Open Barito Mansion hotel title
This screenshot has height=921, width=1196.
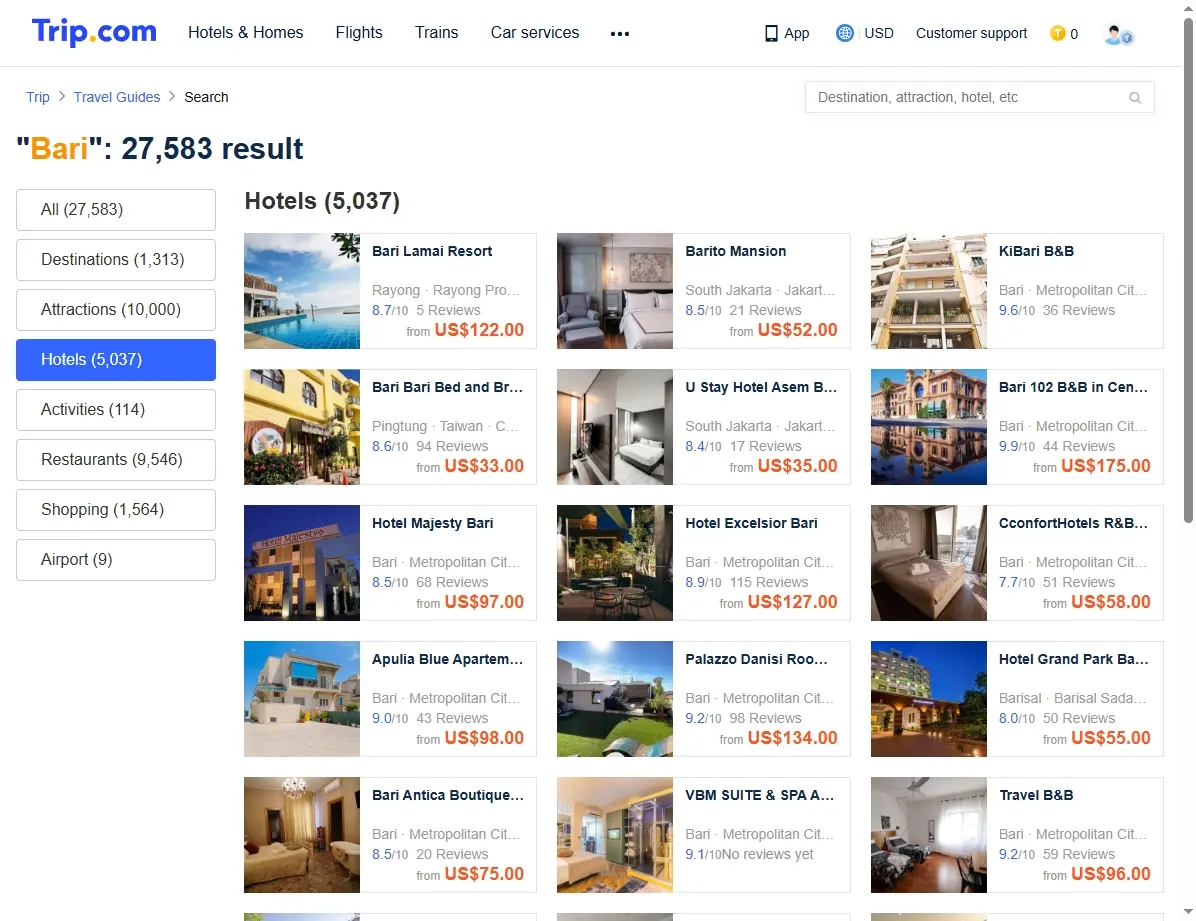[x=735, y=251]
